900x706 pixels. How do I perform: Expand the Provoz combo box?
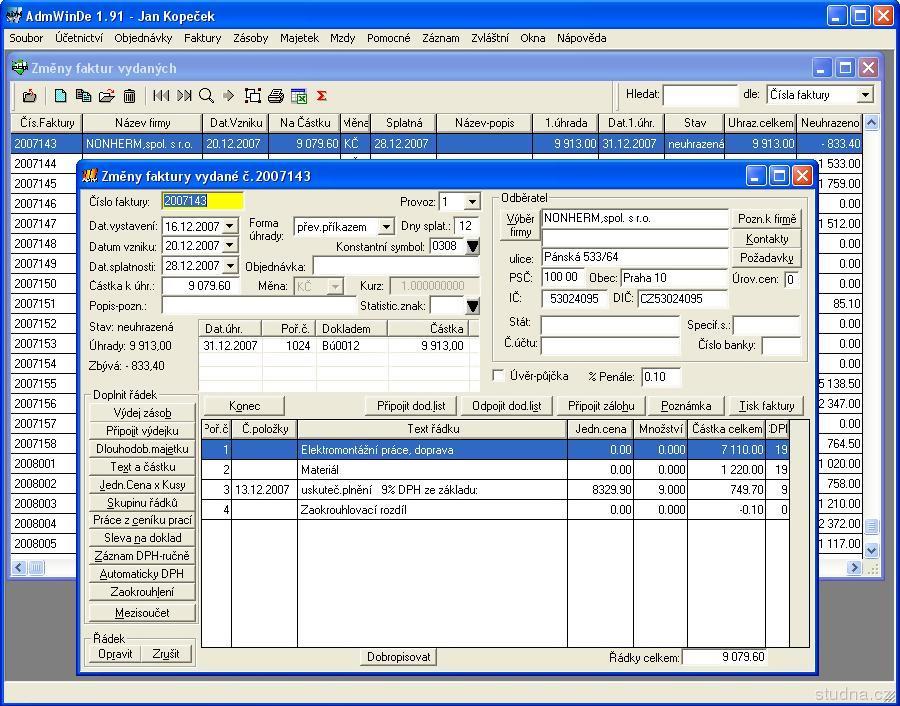click(473, 201)
